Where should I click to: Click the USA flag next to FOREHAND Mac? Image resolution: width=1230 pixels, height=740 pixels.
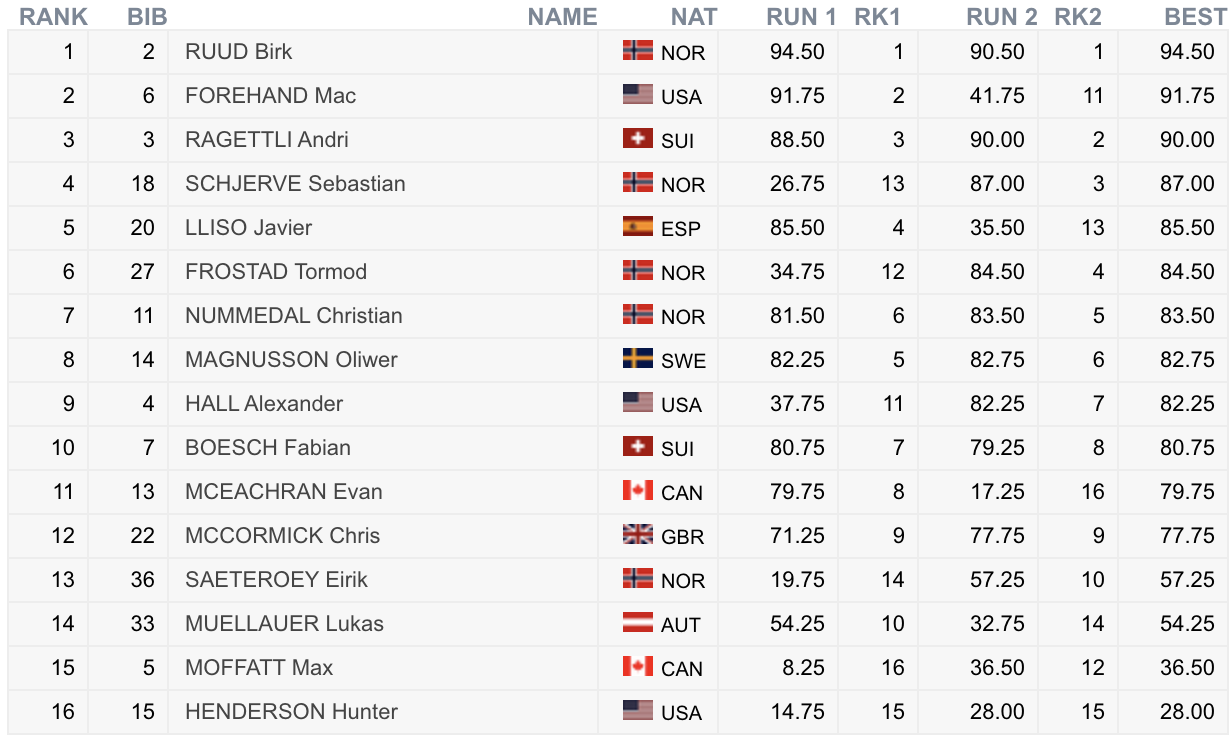coord(637,94)
